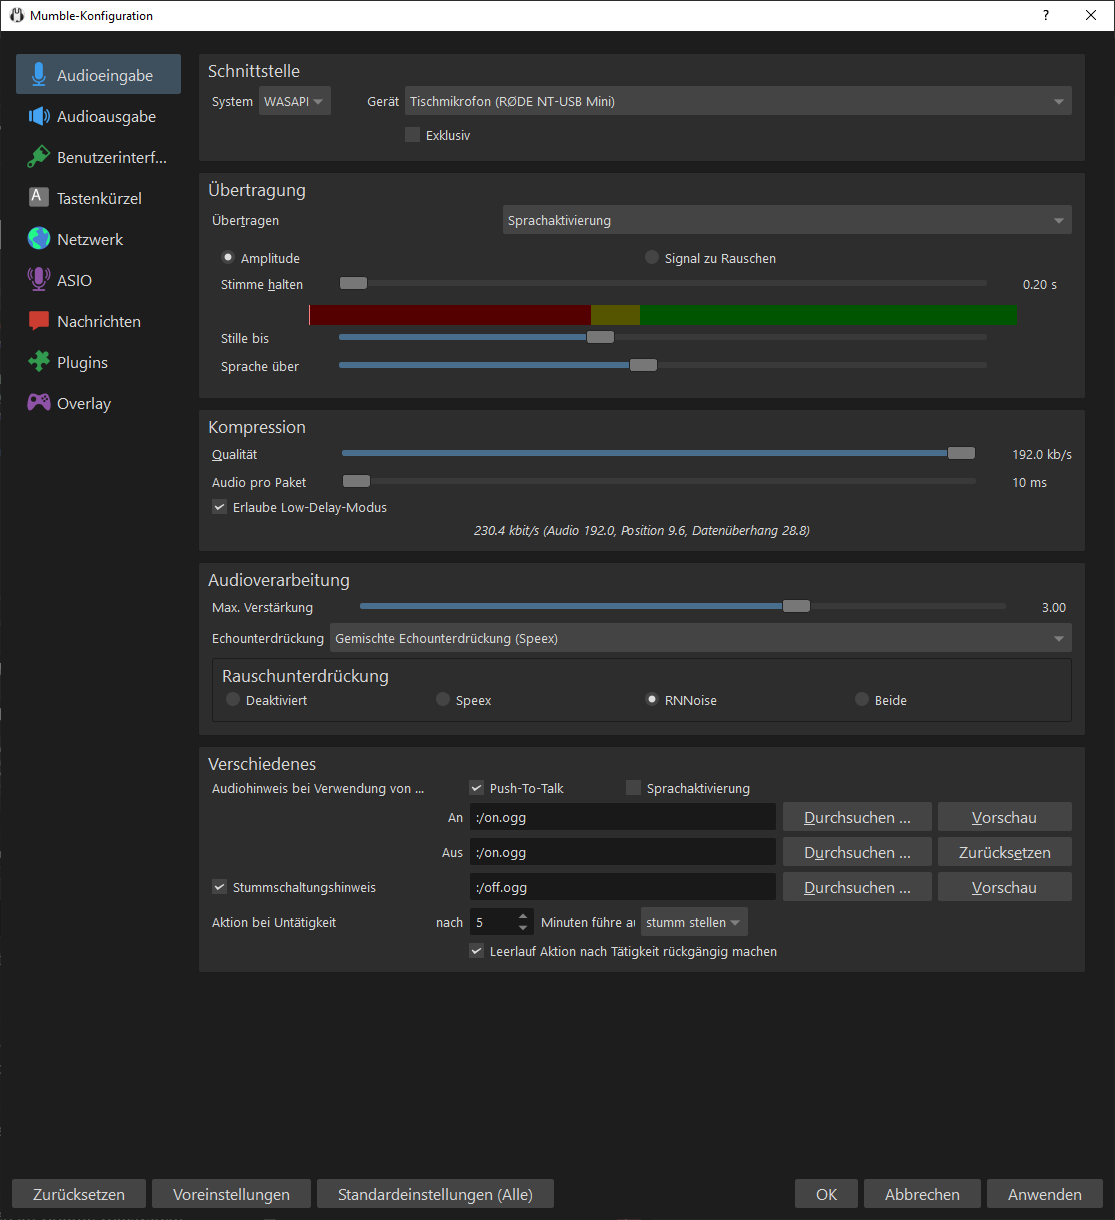Confirm with the OK button

point(826,1194)
